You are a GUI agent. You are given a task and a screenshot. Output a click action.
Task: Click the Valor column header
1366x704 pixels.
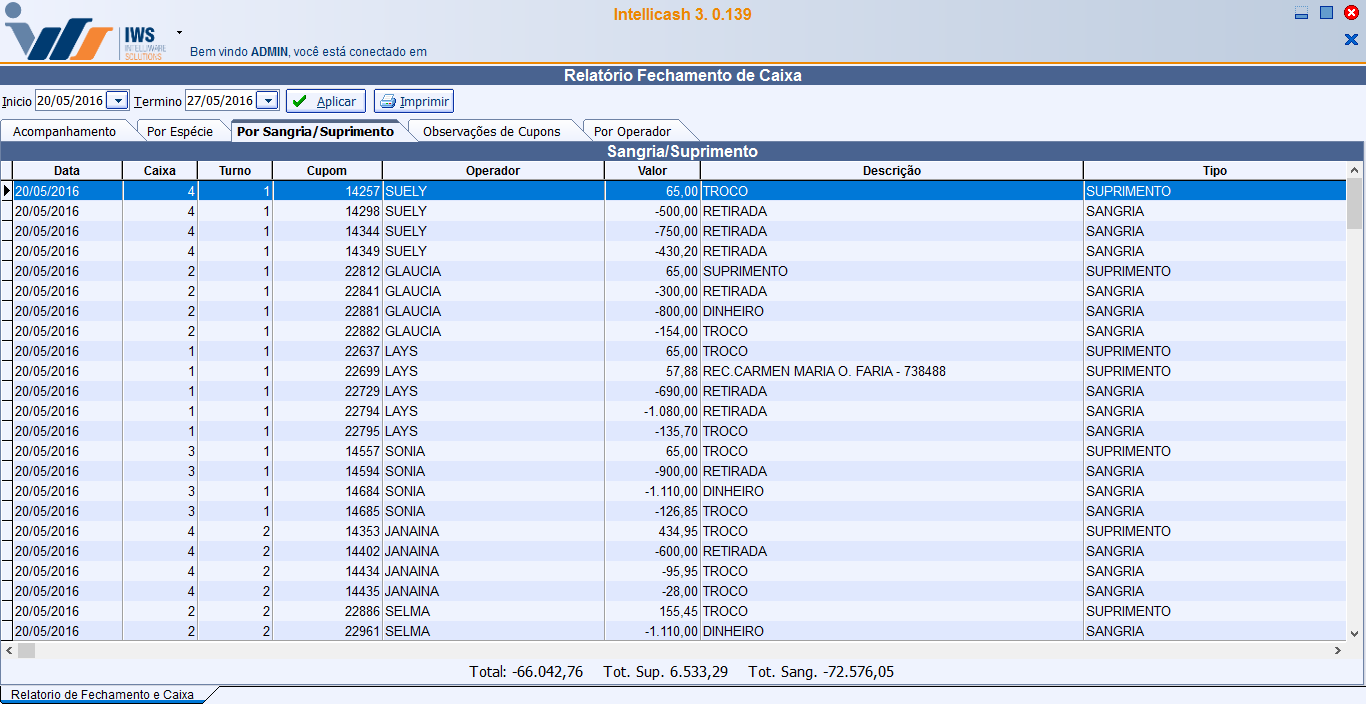click(x=652, y=171)
